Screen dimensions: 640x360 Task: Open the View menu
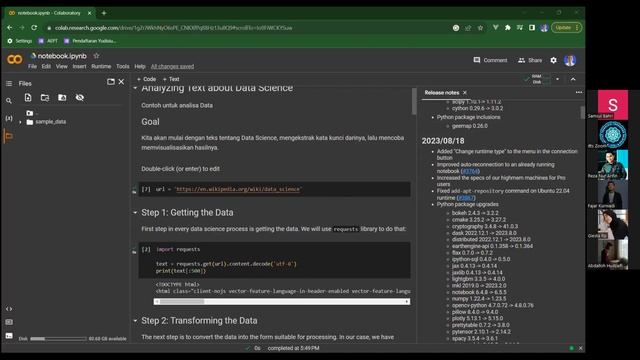62,66
